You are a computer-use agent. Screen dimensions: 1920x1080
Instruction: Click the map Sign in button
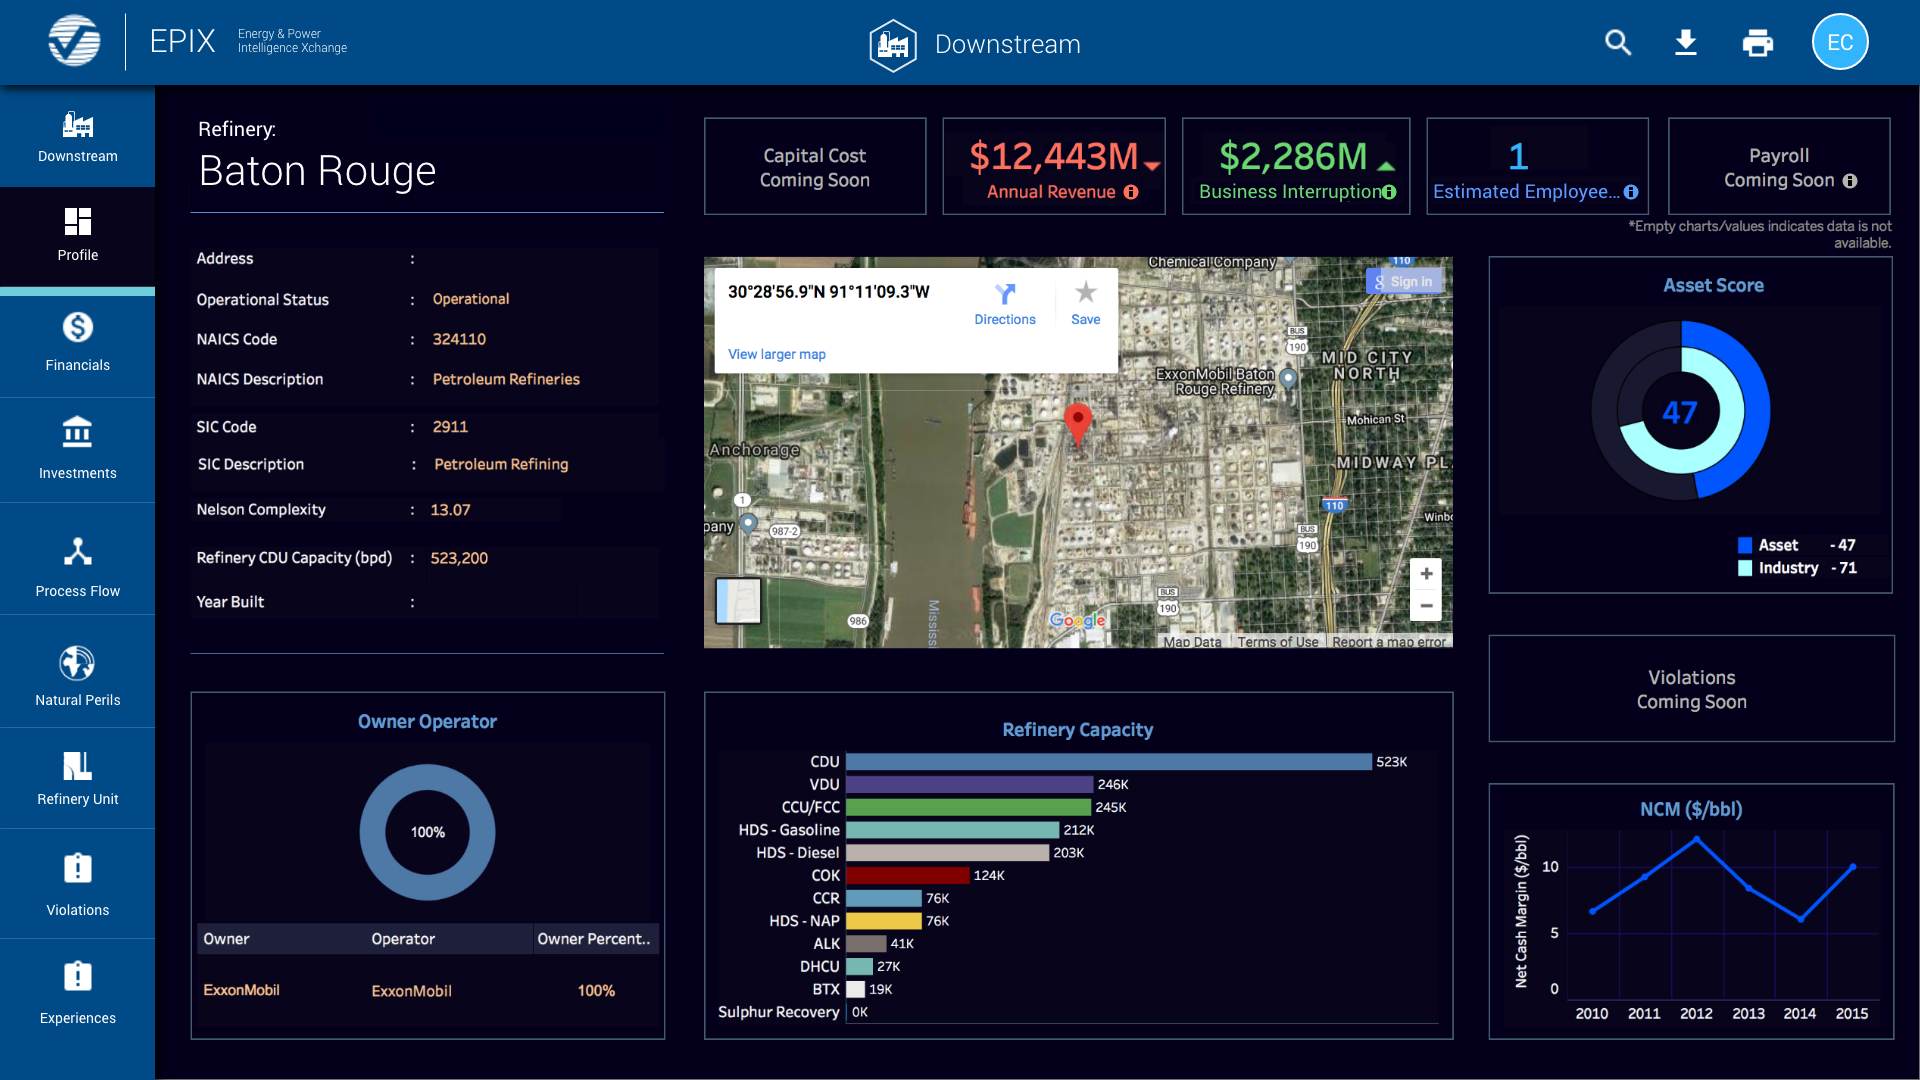1405,282
